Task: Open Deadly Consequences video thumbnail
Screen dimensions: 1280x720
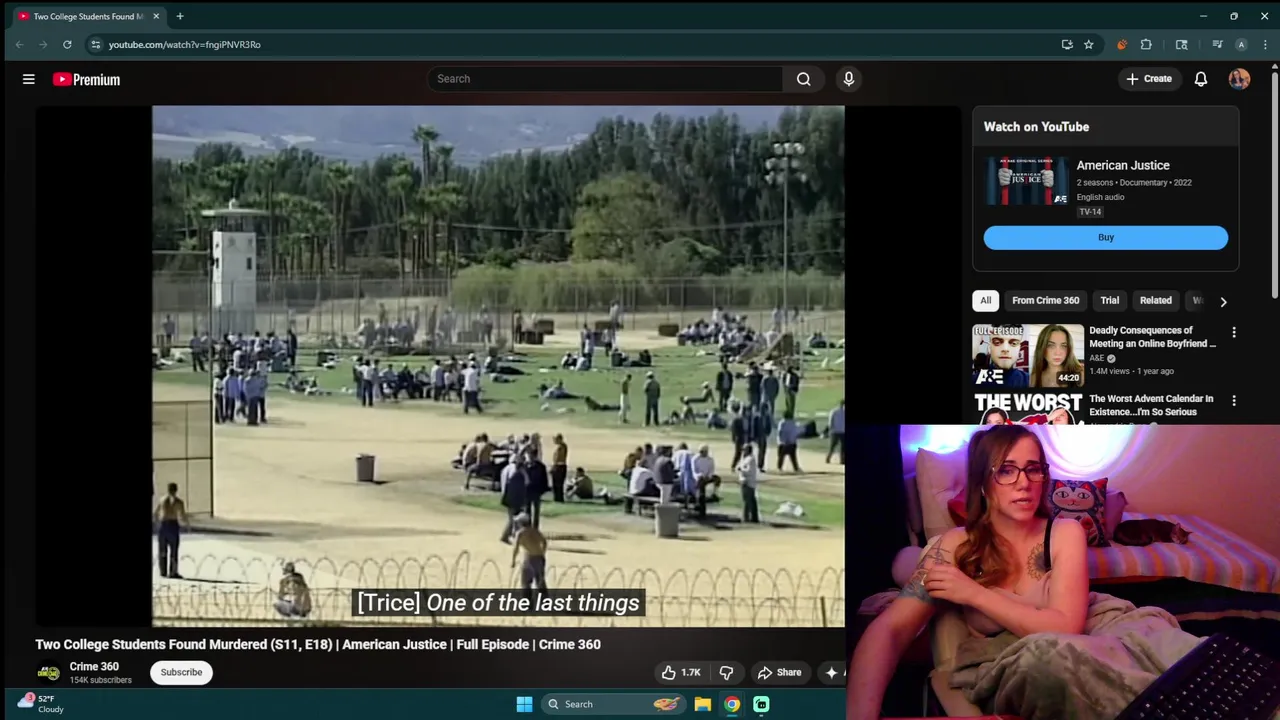Action: pos(1028,355)
